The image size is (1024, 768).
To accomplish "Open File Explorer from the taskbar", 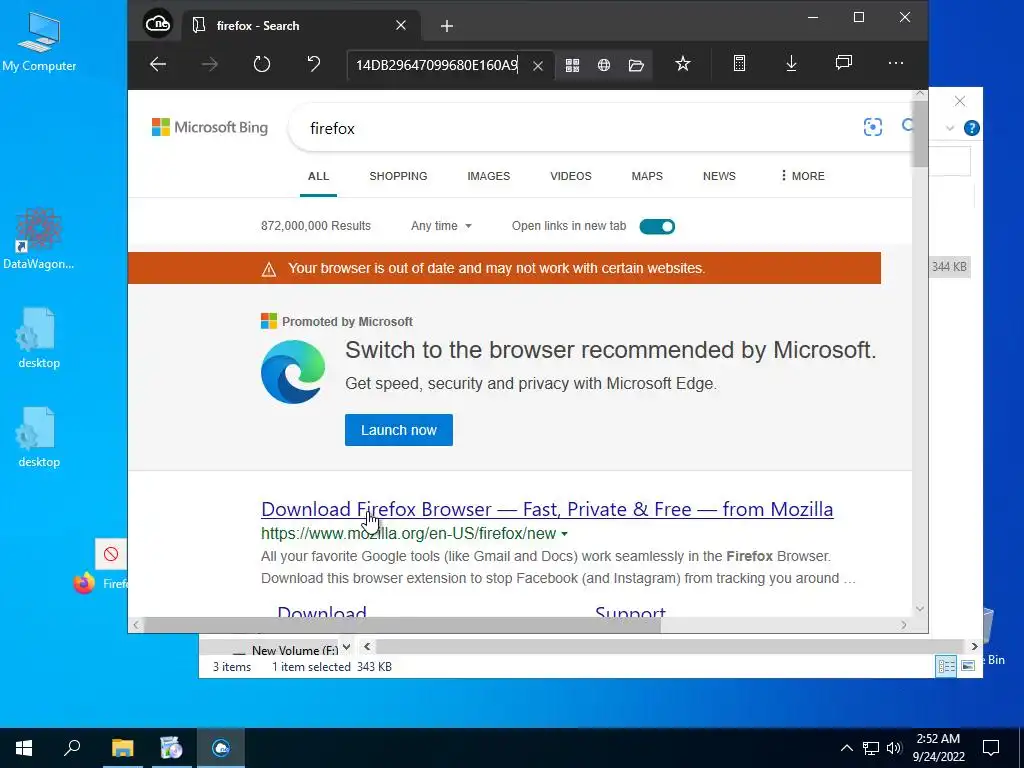I will point(122,748).
